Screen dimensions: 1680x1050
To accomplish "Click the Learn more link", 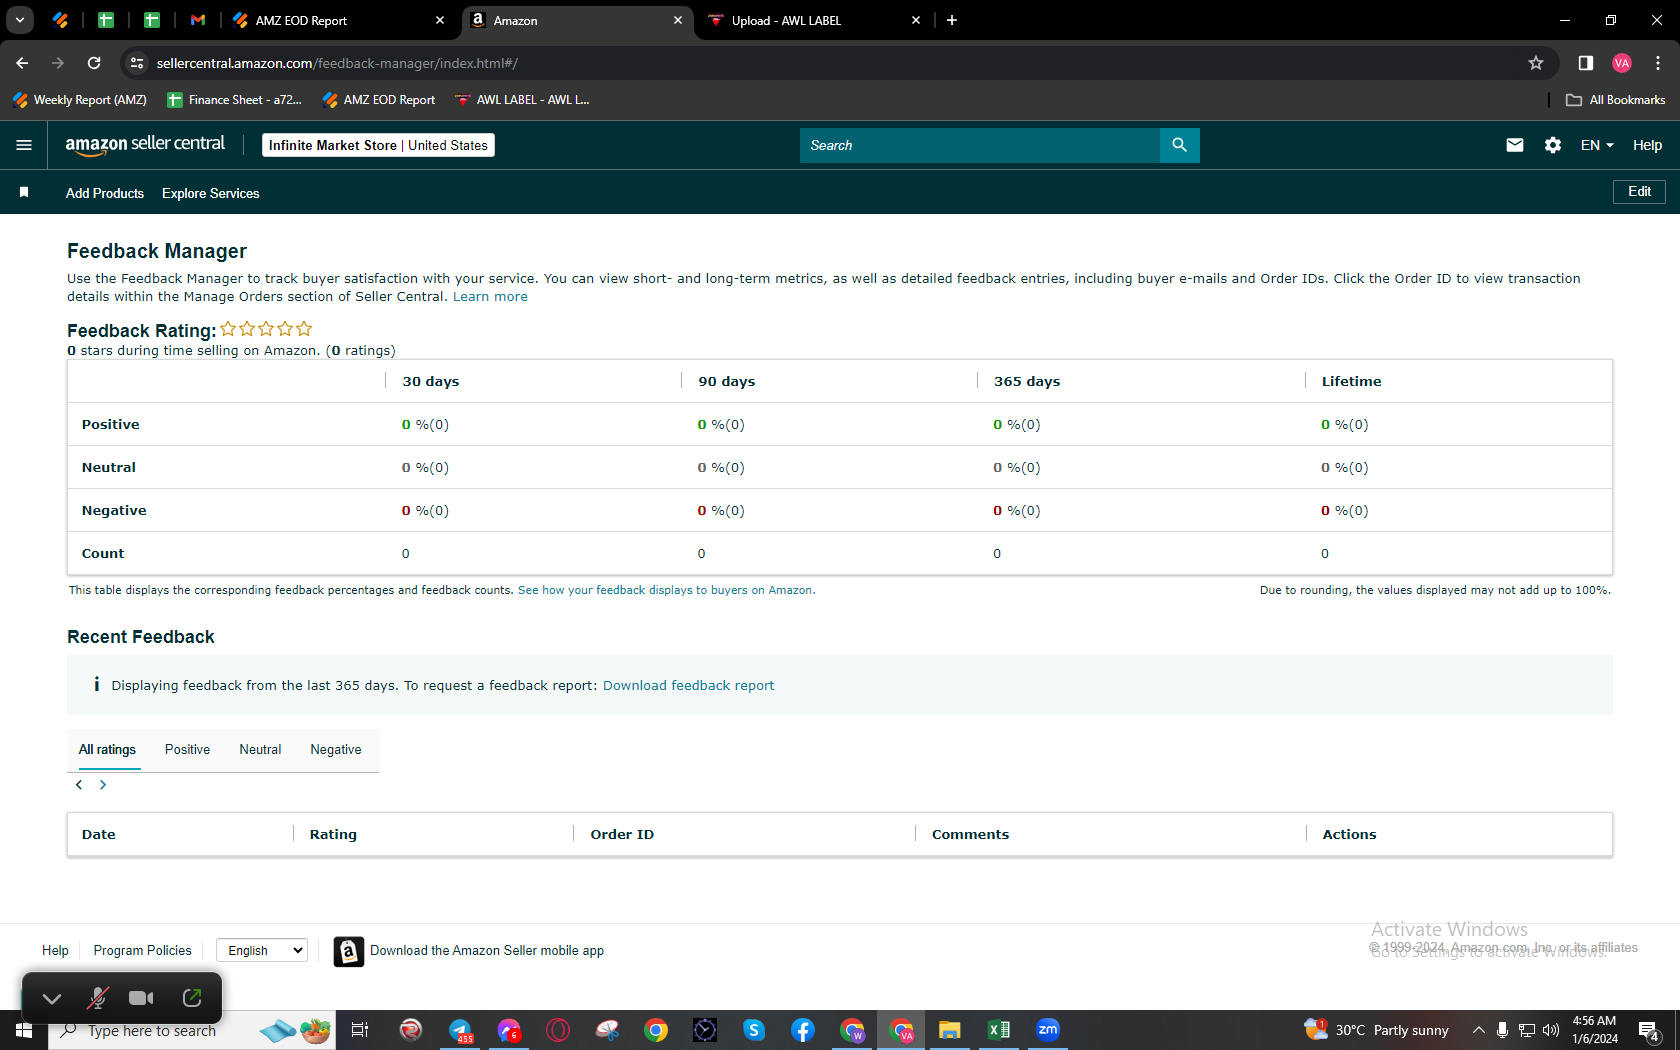I will click(x=490, y=297).
